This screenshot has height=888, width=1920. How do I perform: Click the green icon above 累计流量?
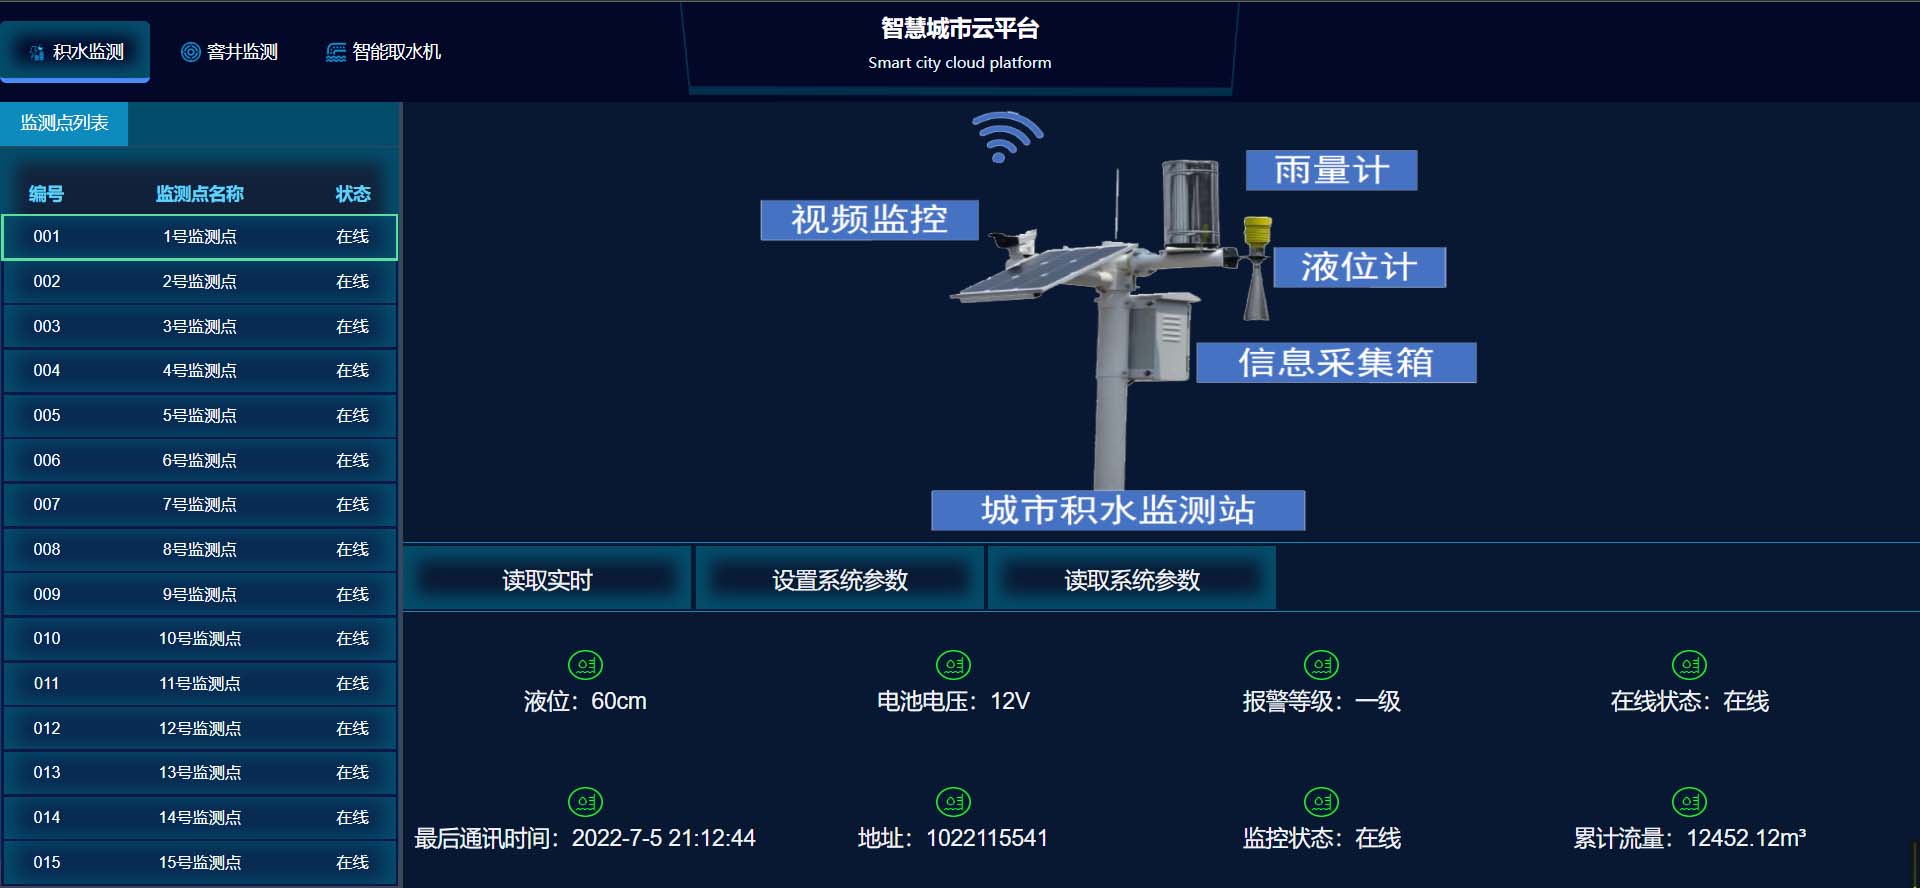[x=1689, y=802]
